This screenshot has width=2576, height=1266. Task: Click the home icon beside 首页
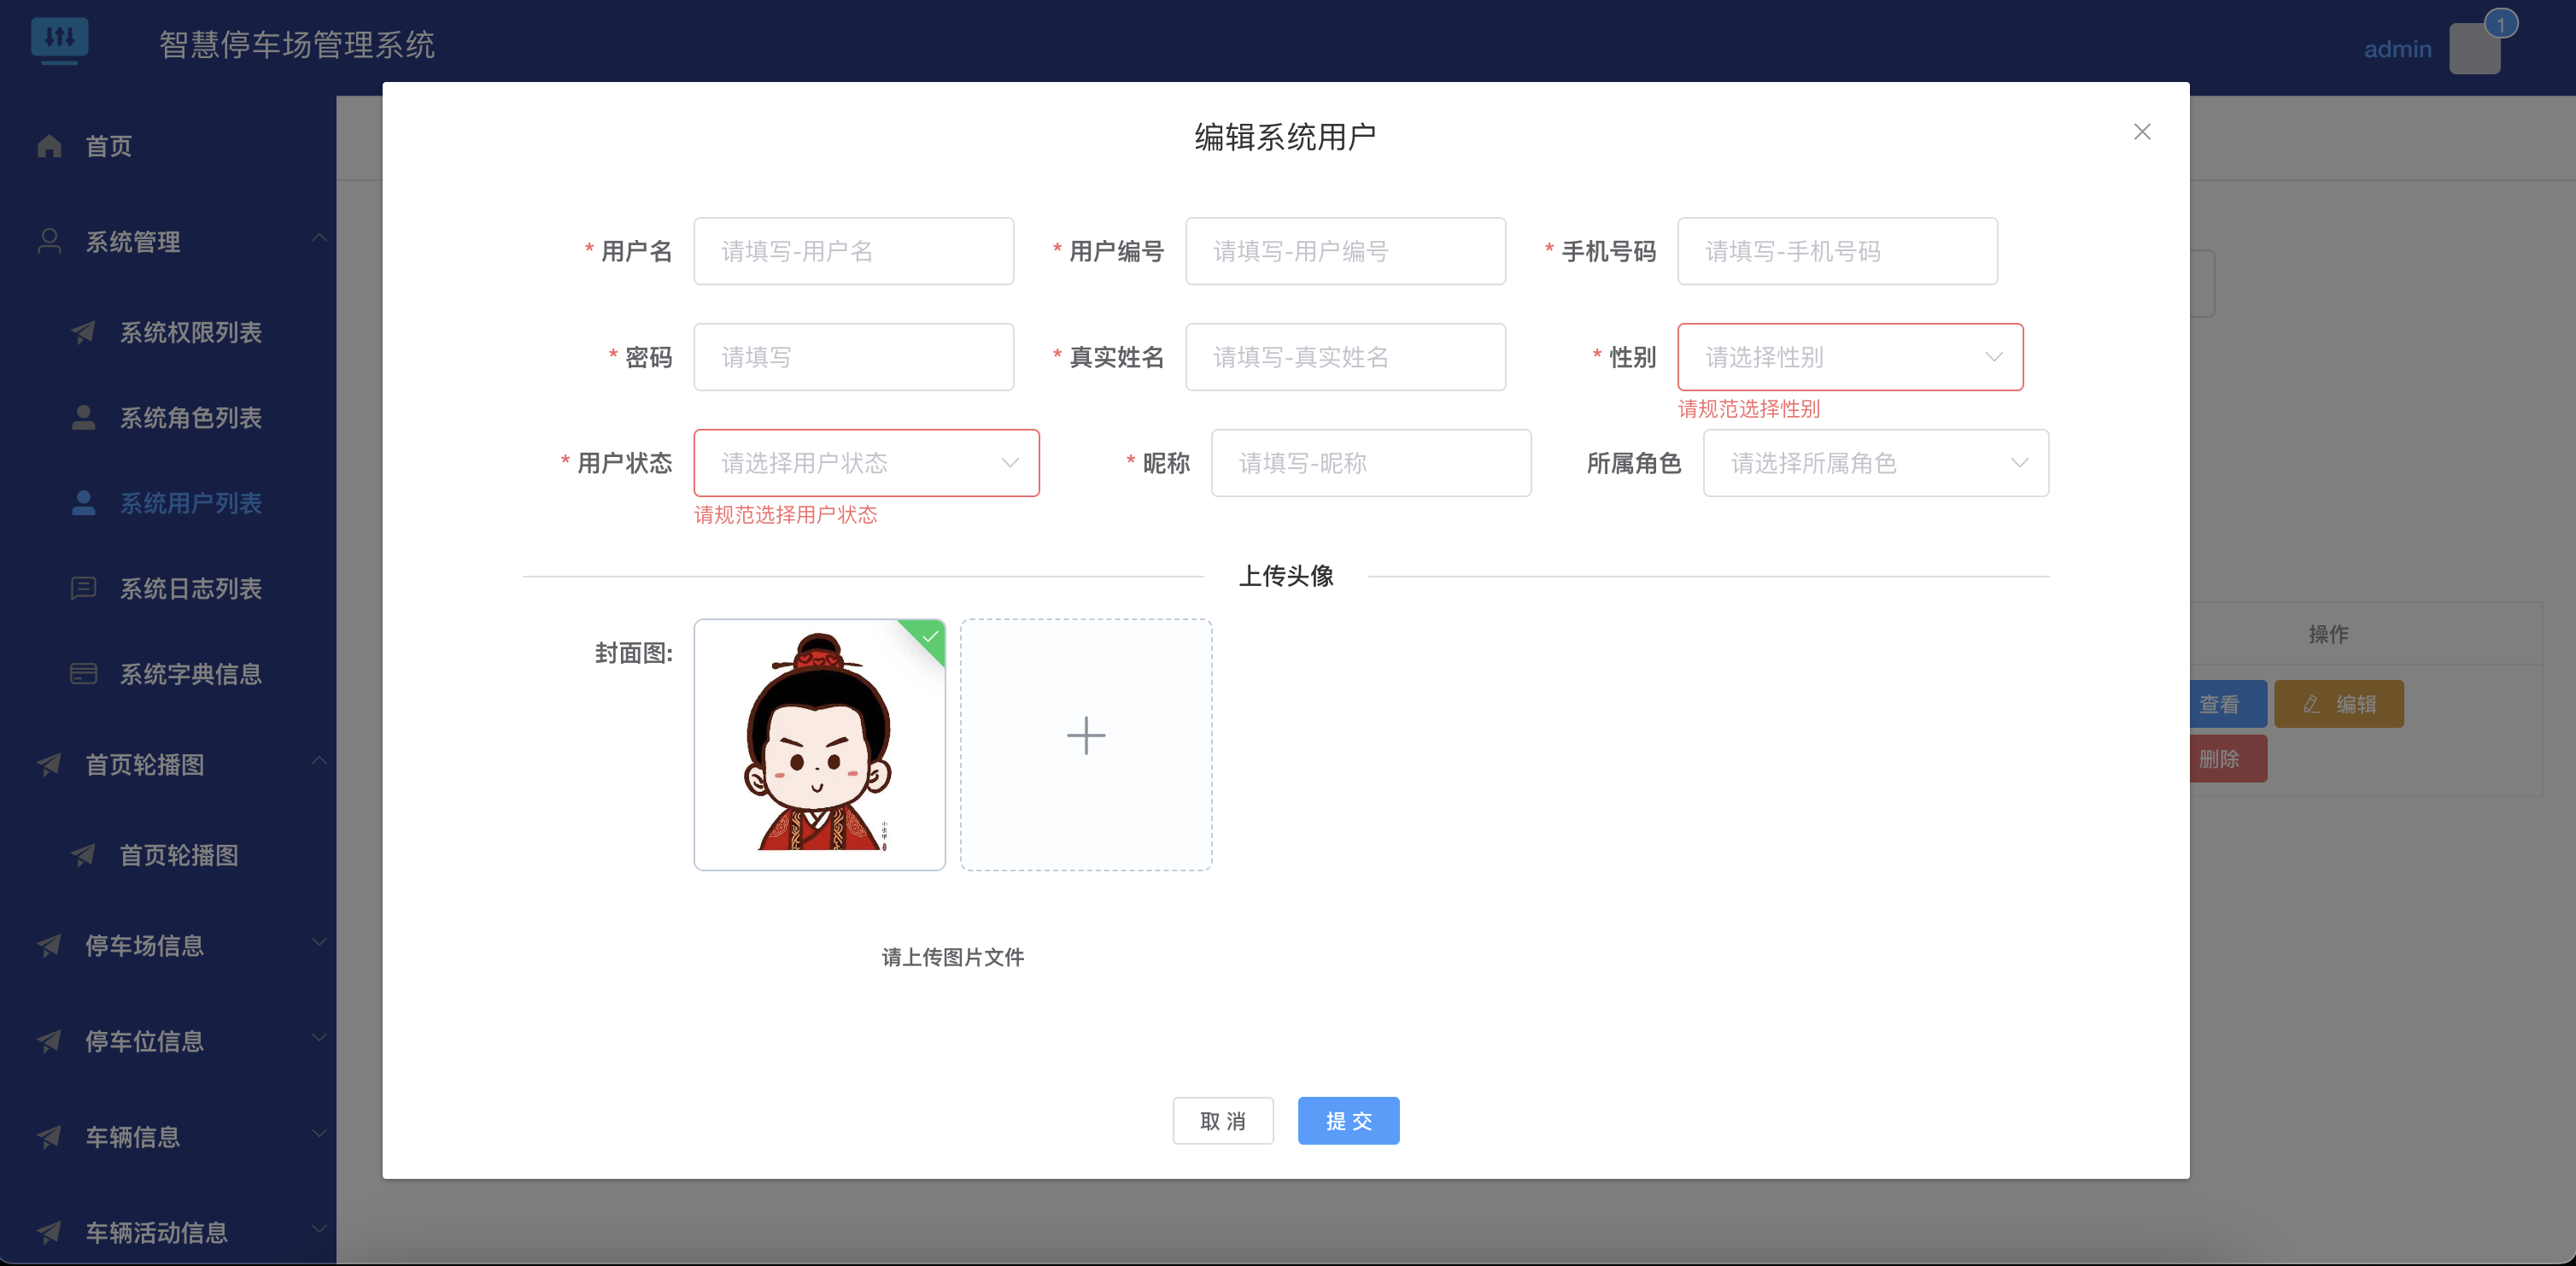point(49,146)
